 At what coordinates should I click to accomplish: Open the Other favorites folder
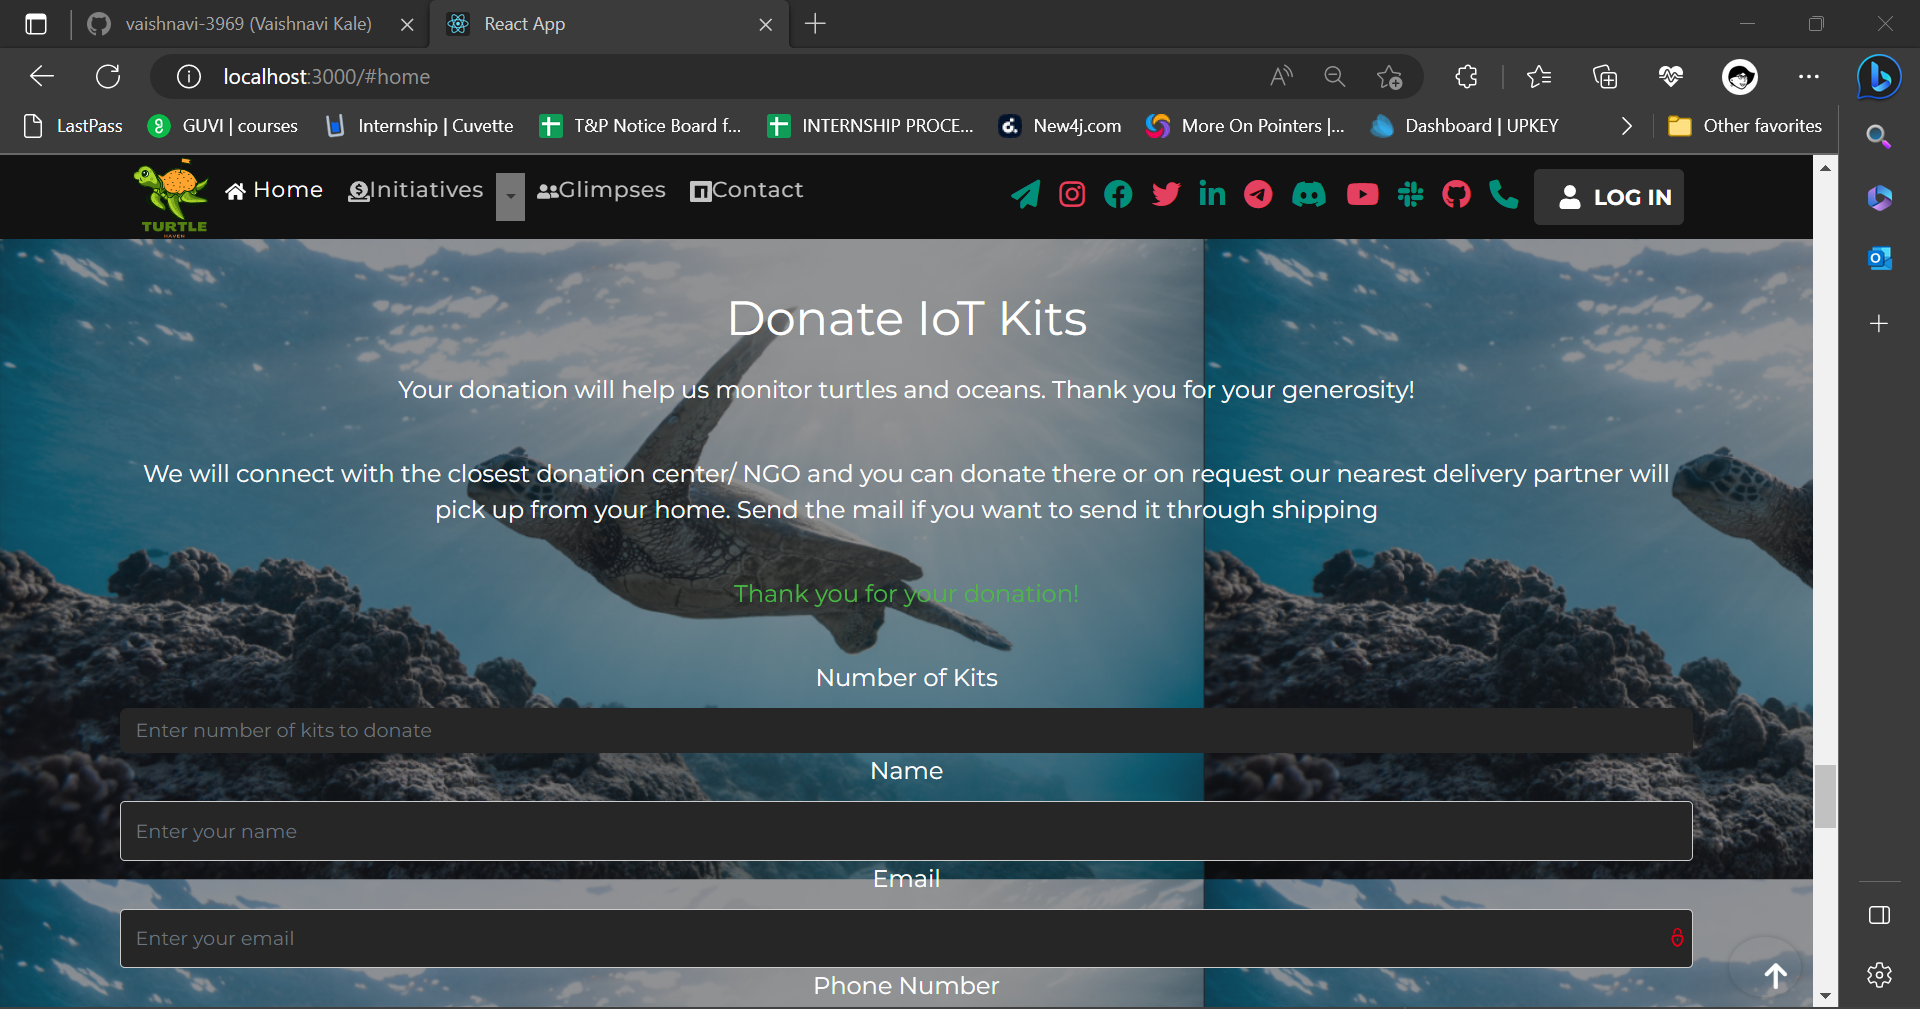(x=1745, y=126)
